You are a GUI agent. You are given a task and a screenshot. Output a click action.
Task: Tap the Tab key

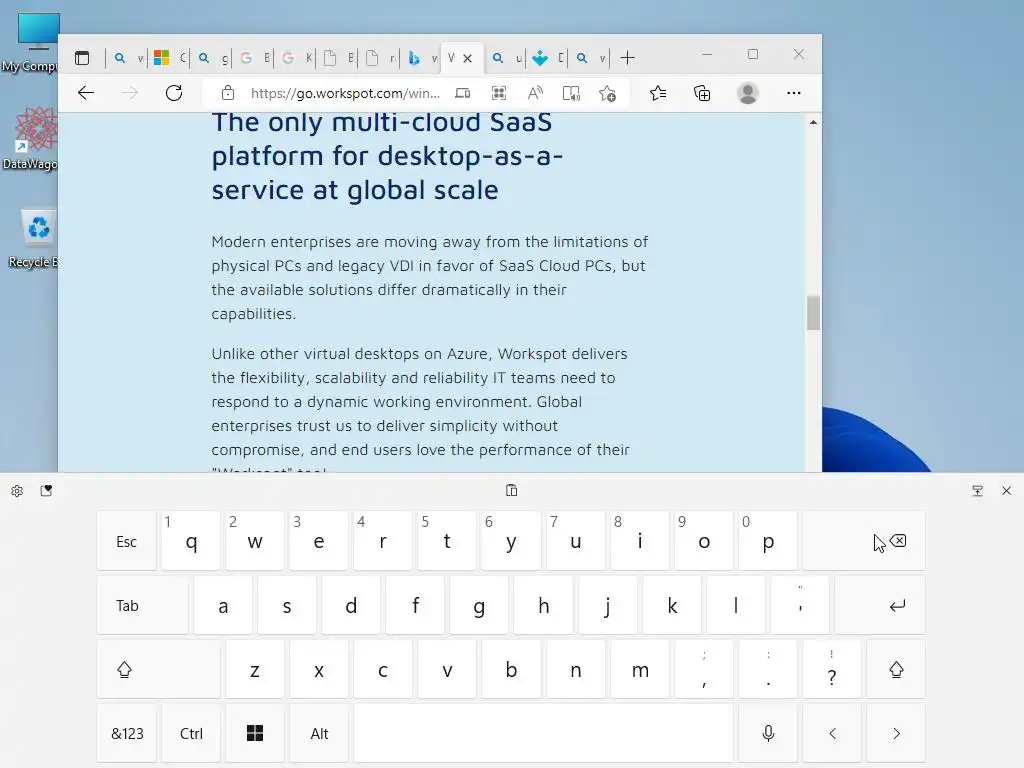(142, 605)
